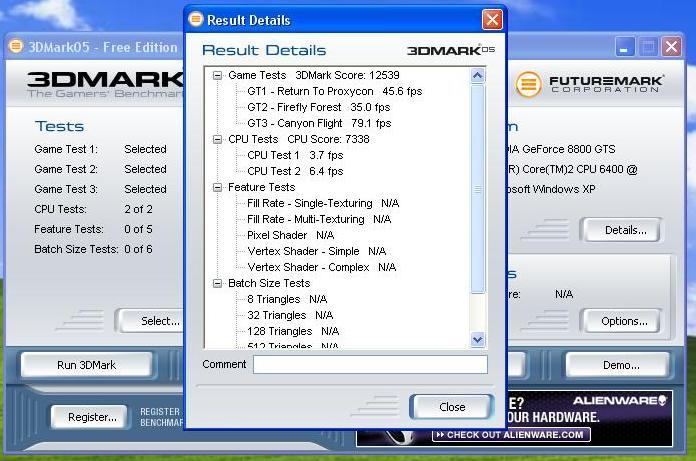
Task: Click 'CPU Tests:' 2 of 2 entry
Action: tap(93, 209)
